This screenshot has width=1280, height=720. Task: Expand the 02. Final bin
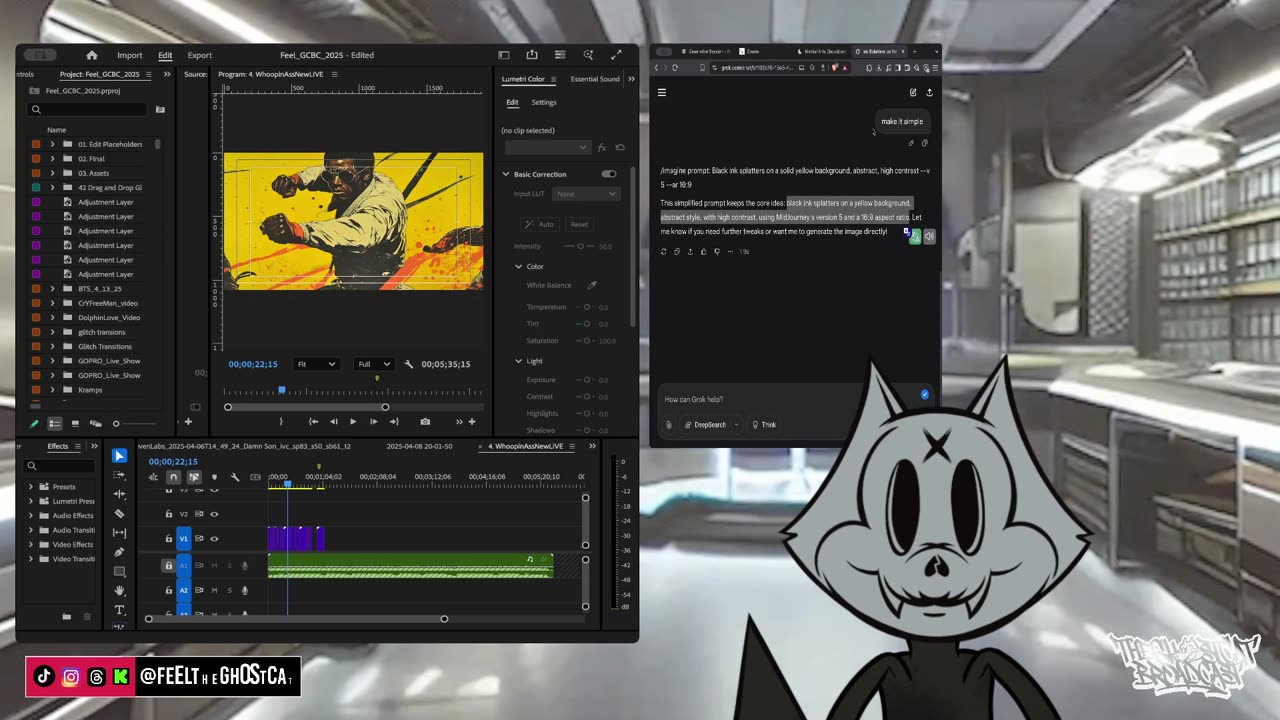coord(52,159)
